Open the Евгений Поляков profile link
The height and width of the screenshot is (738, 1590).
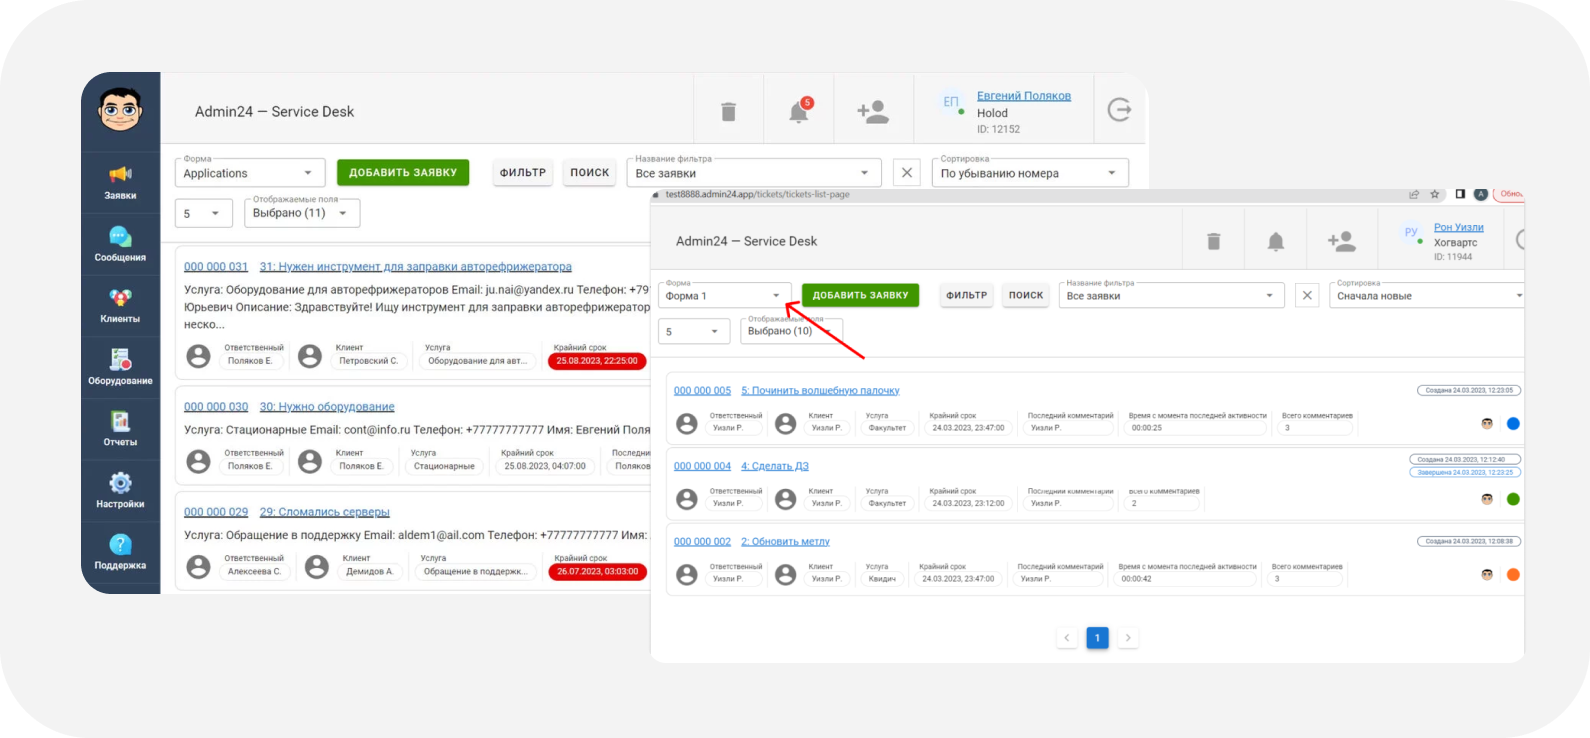(x=1024, y=96)
